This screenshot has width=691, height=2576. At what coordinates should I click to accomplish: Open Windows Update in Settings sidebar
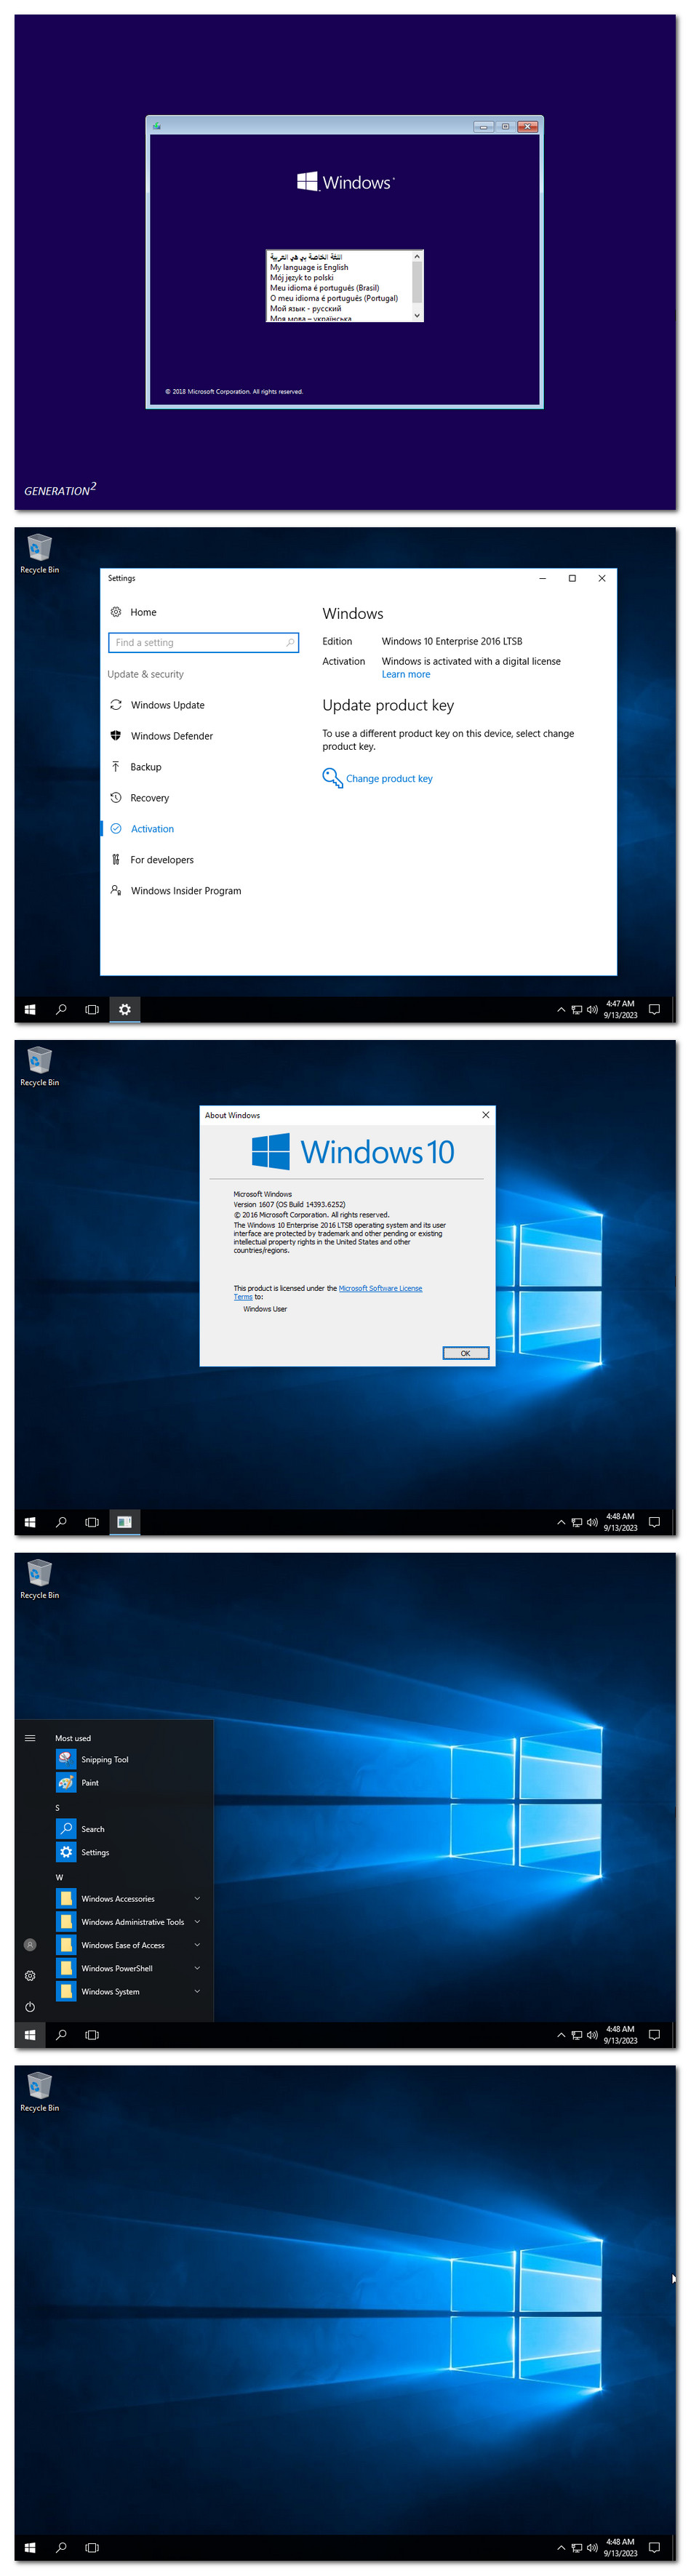tap(168, 705)
